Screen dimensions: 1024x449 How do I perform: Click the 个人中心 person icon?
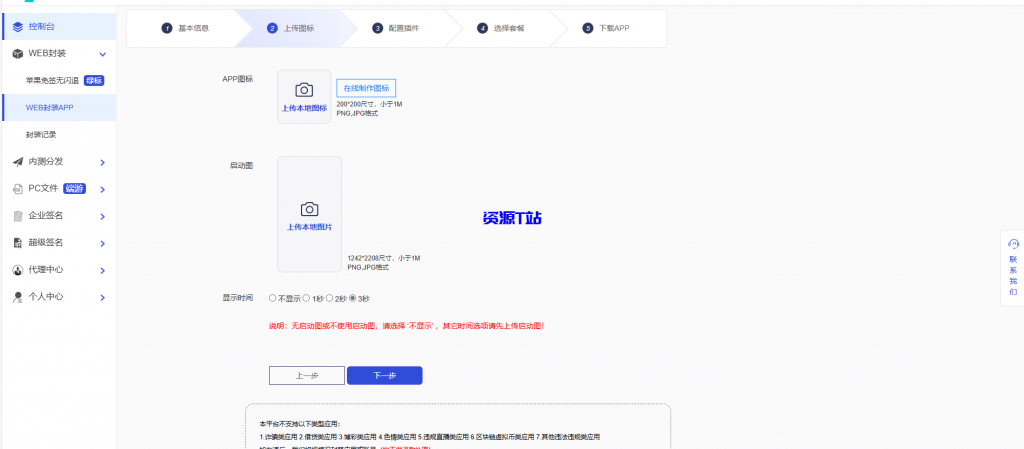click(18, 297)
